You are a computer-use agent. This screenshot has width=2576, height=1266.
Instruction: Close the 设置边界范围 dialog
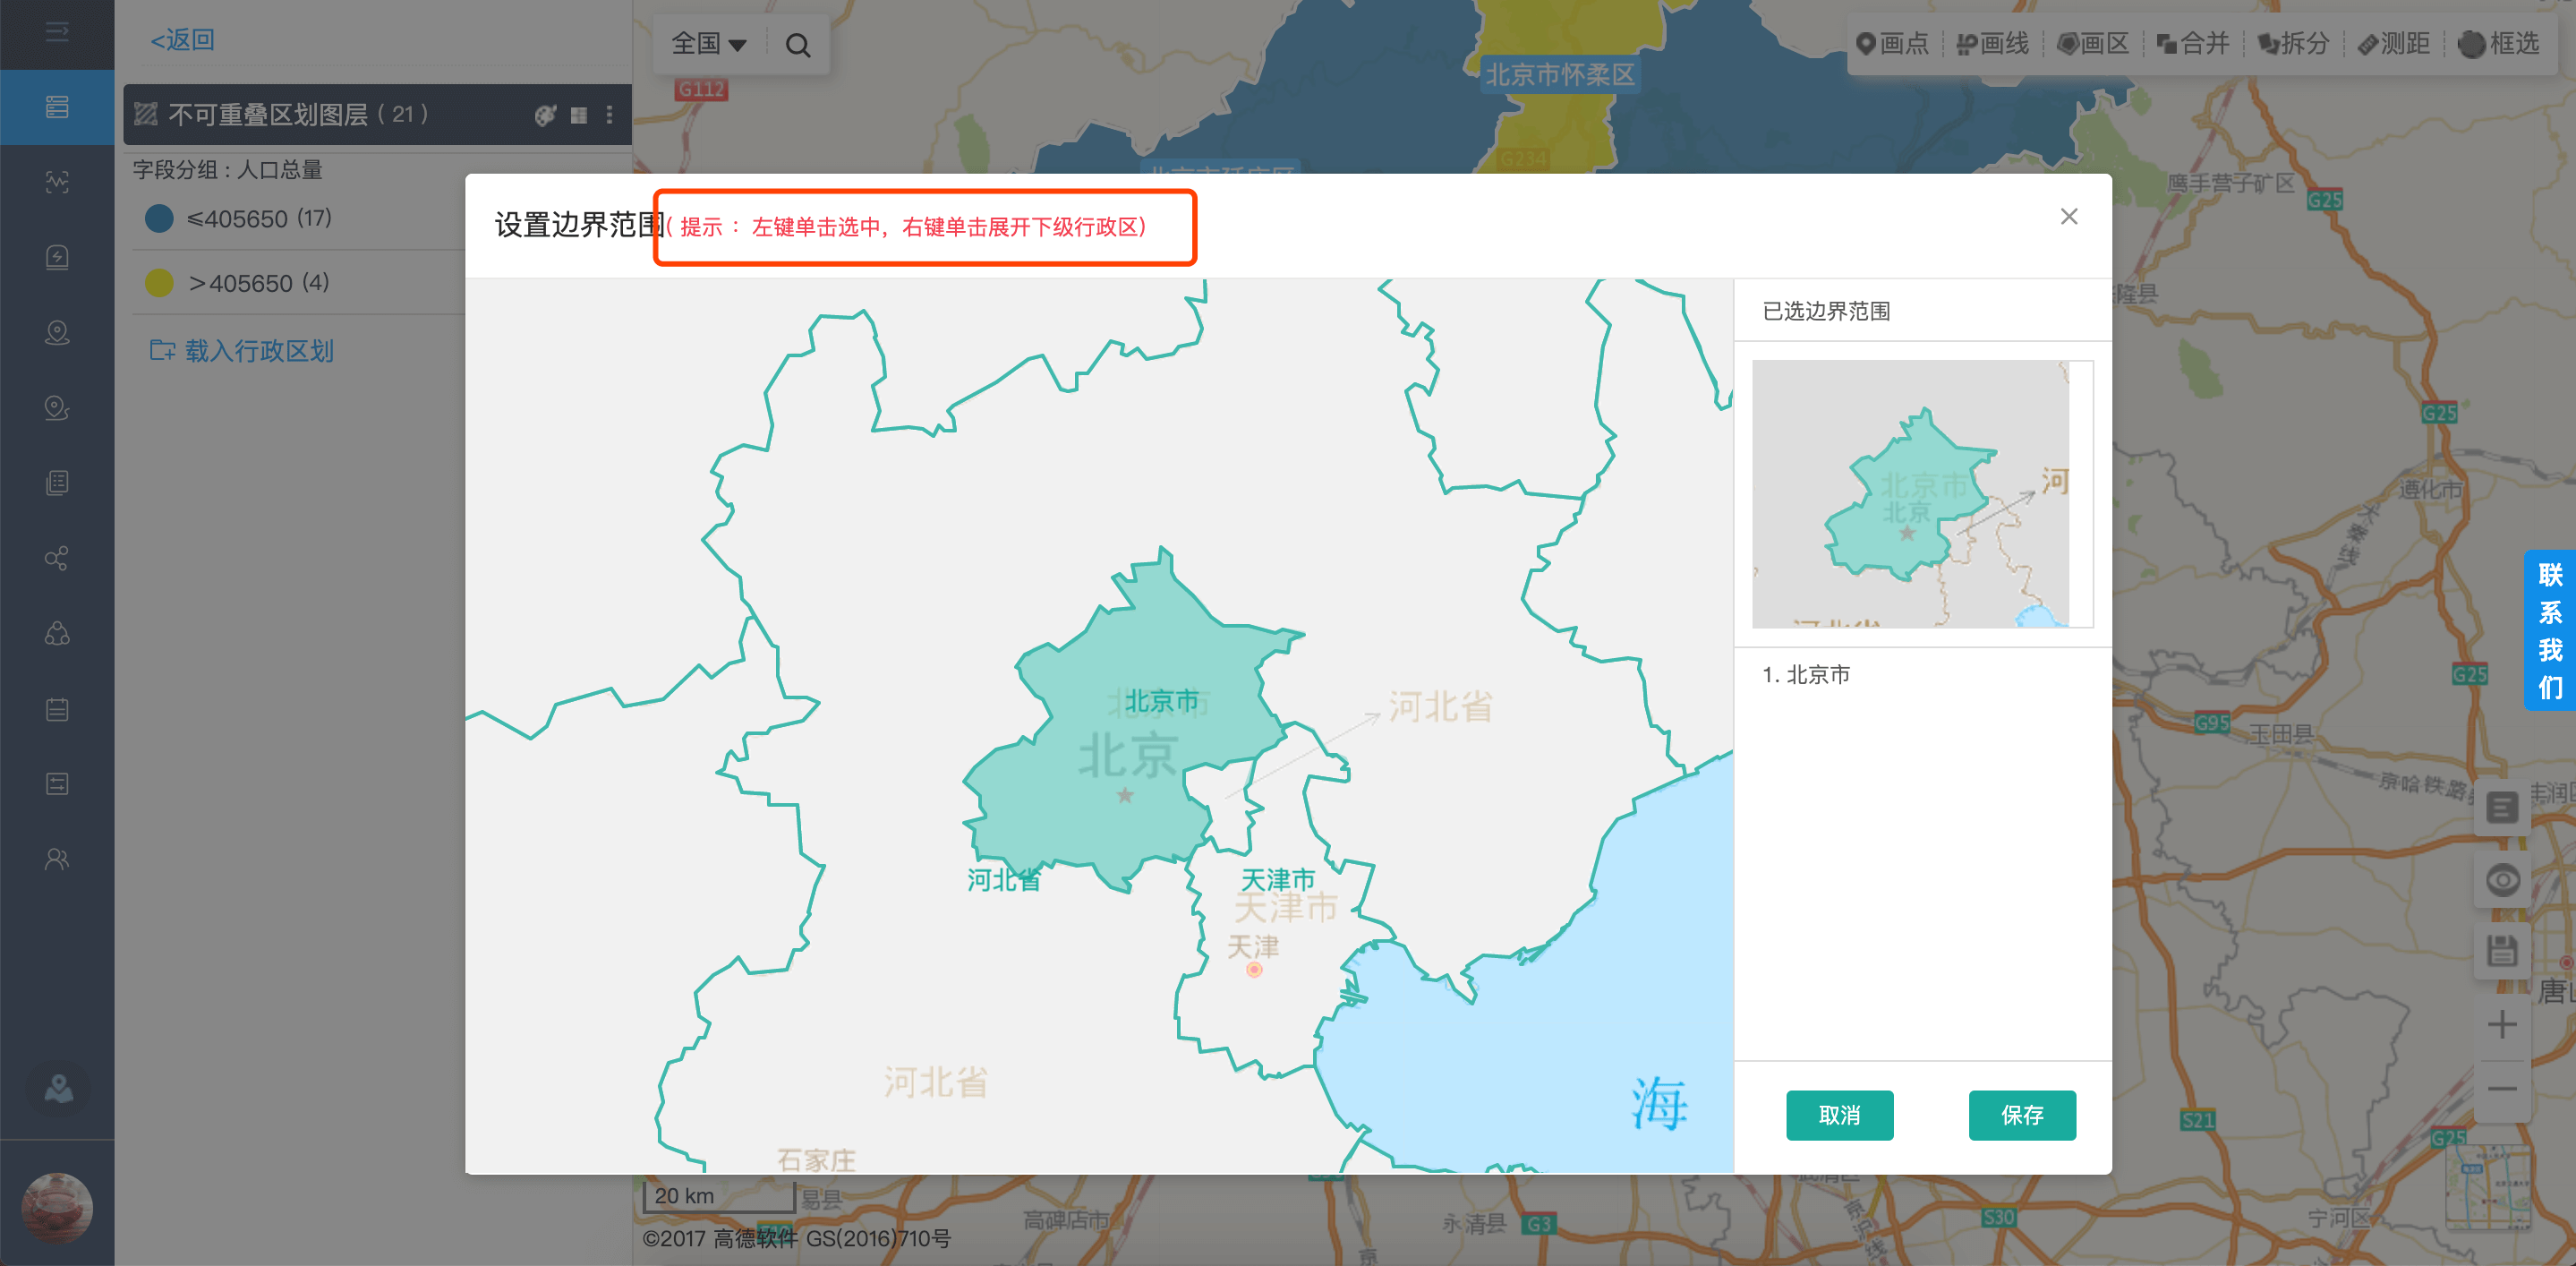click(2069, 217)
